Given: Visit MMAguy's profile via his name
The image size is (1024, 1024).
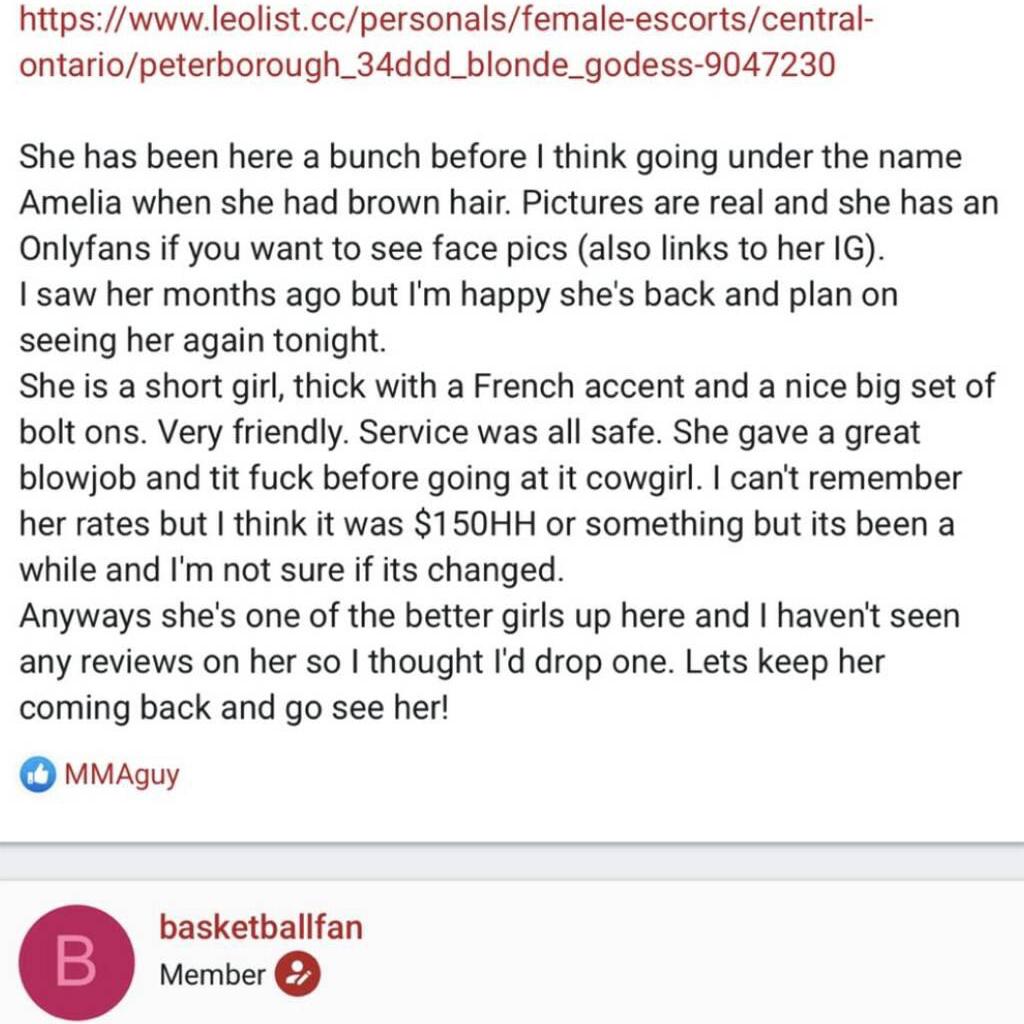Looking at the screenshot, I should click(x=120, y=775).
